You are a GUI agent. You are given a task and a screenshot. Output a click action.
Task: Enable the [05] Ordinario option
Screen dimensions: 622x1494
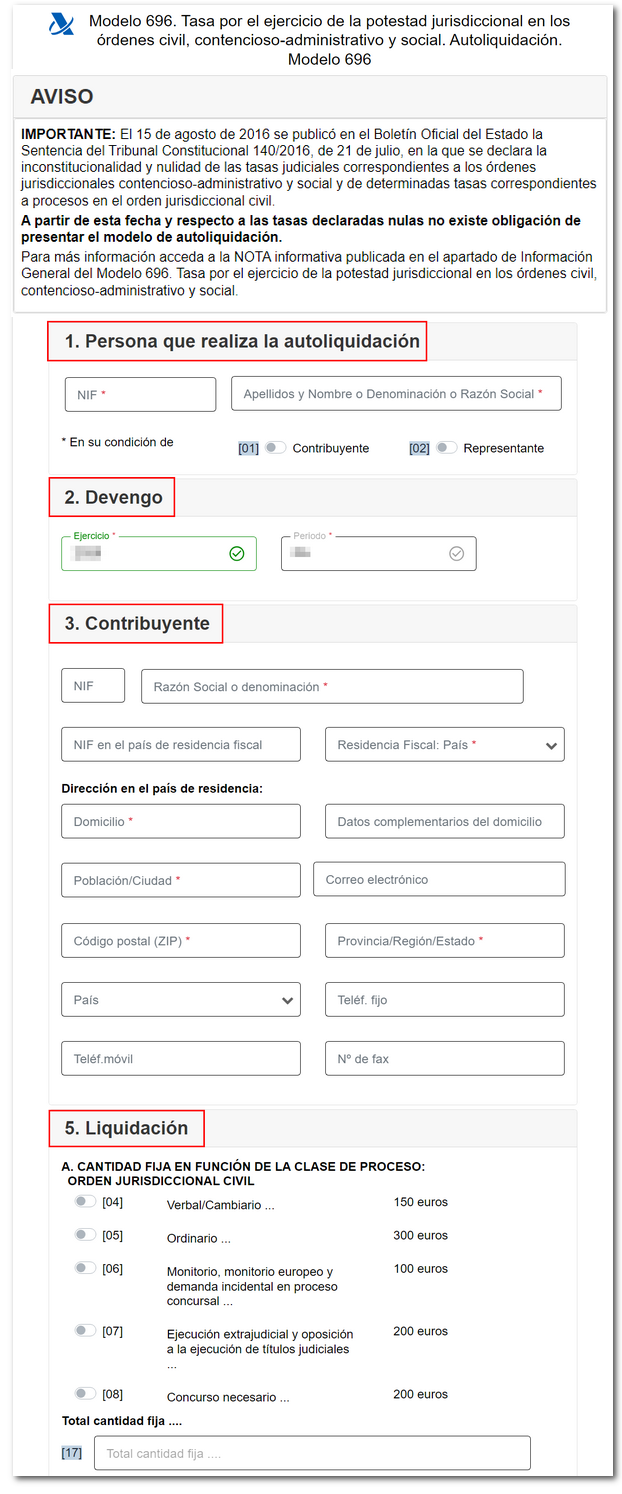click(x=85, y=1235)
